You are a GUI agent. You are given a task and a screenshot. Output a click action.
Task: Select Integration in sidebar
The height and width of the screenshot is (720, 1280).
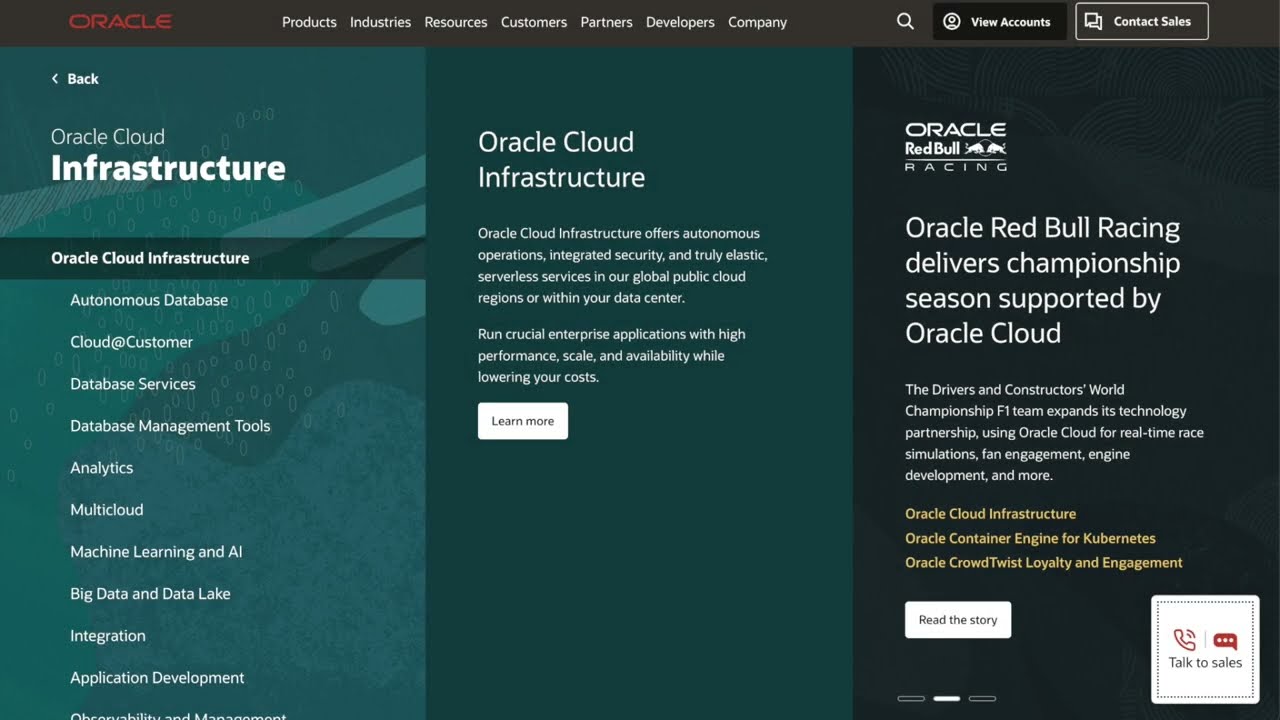pos(108,636)
